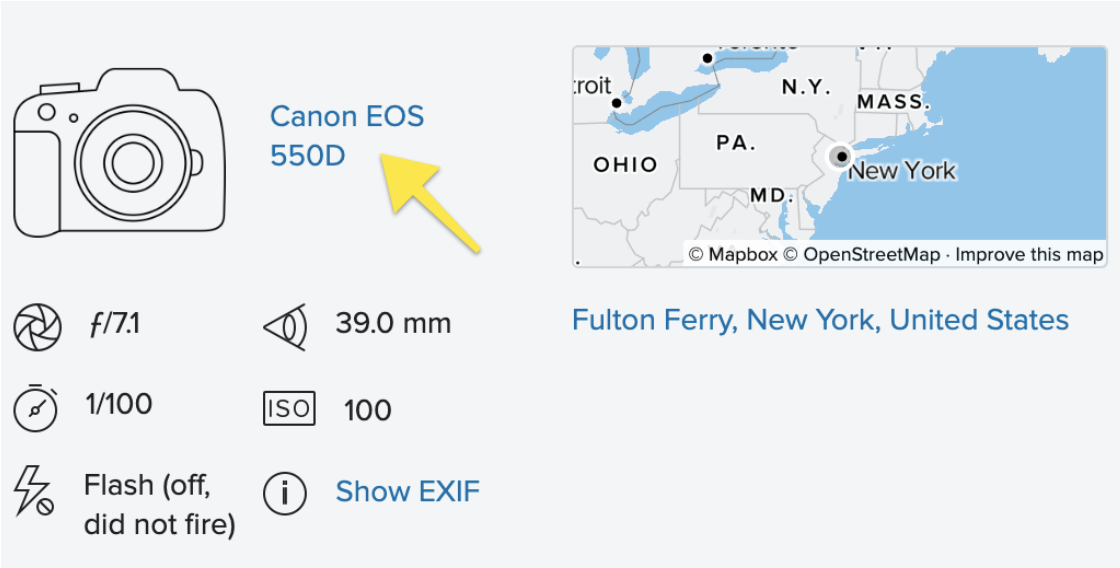Viewport: 1120px width, 568px height.
Task: Click the Flash did not fire text
Action: tap(159, 505)
